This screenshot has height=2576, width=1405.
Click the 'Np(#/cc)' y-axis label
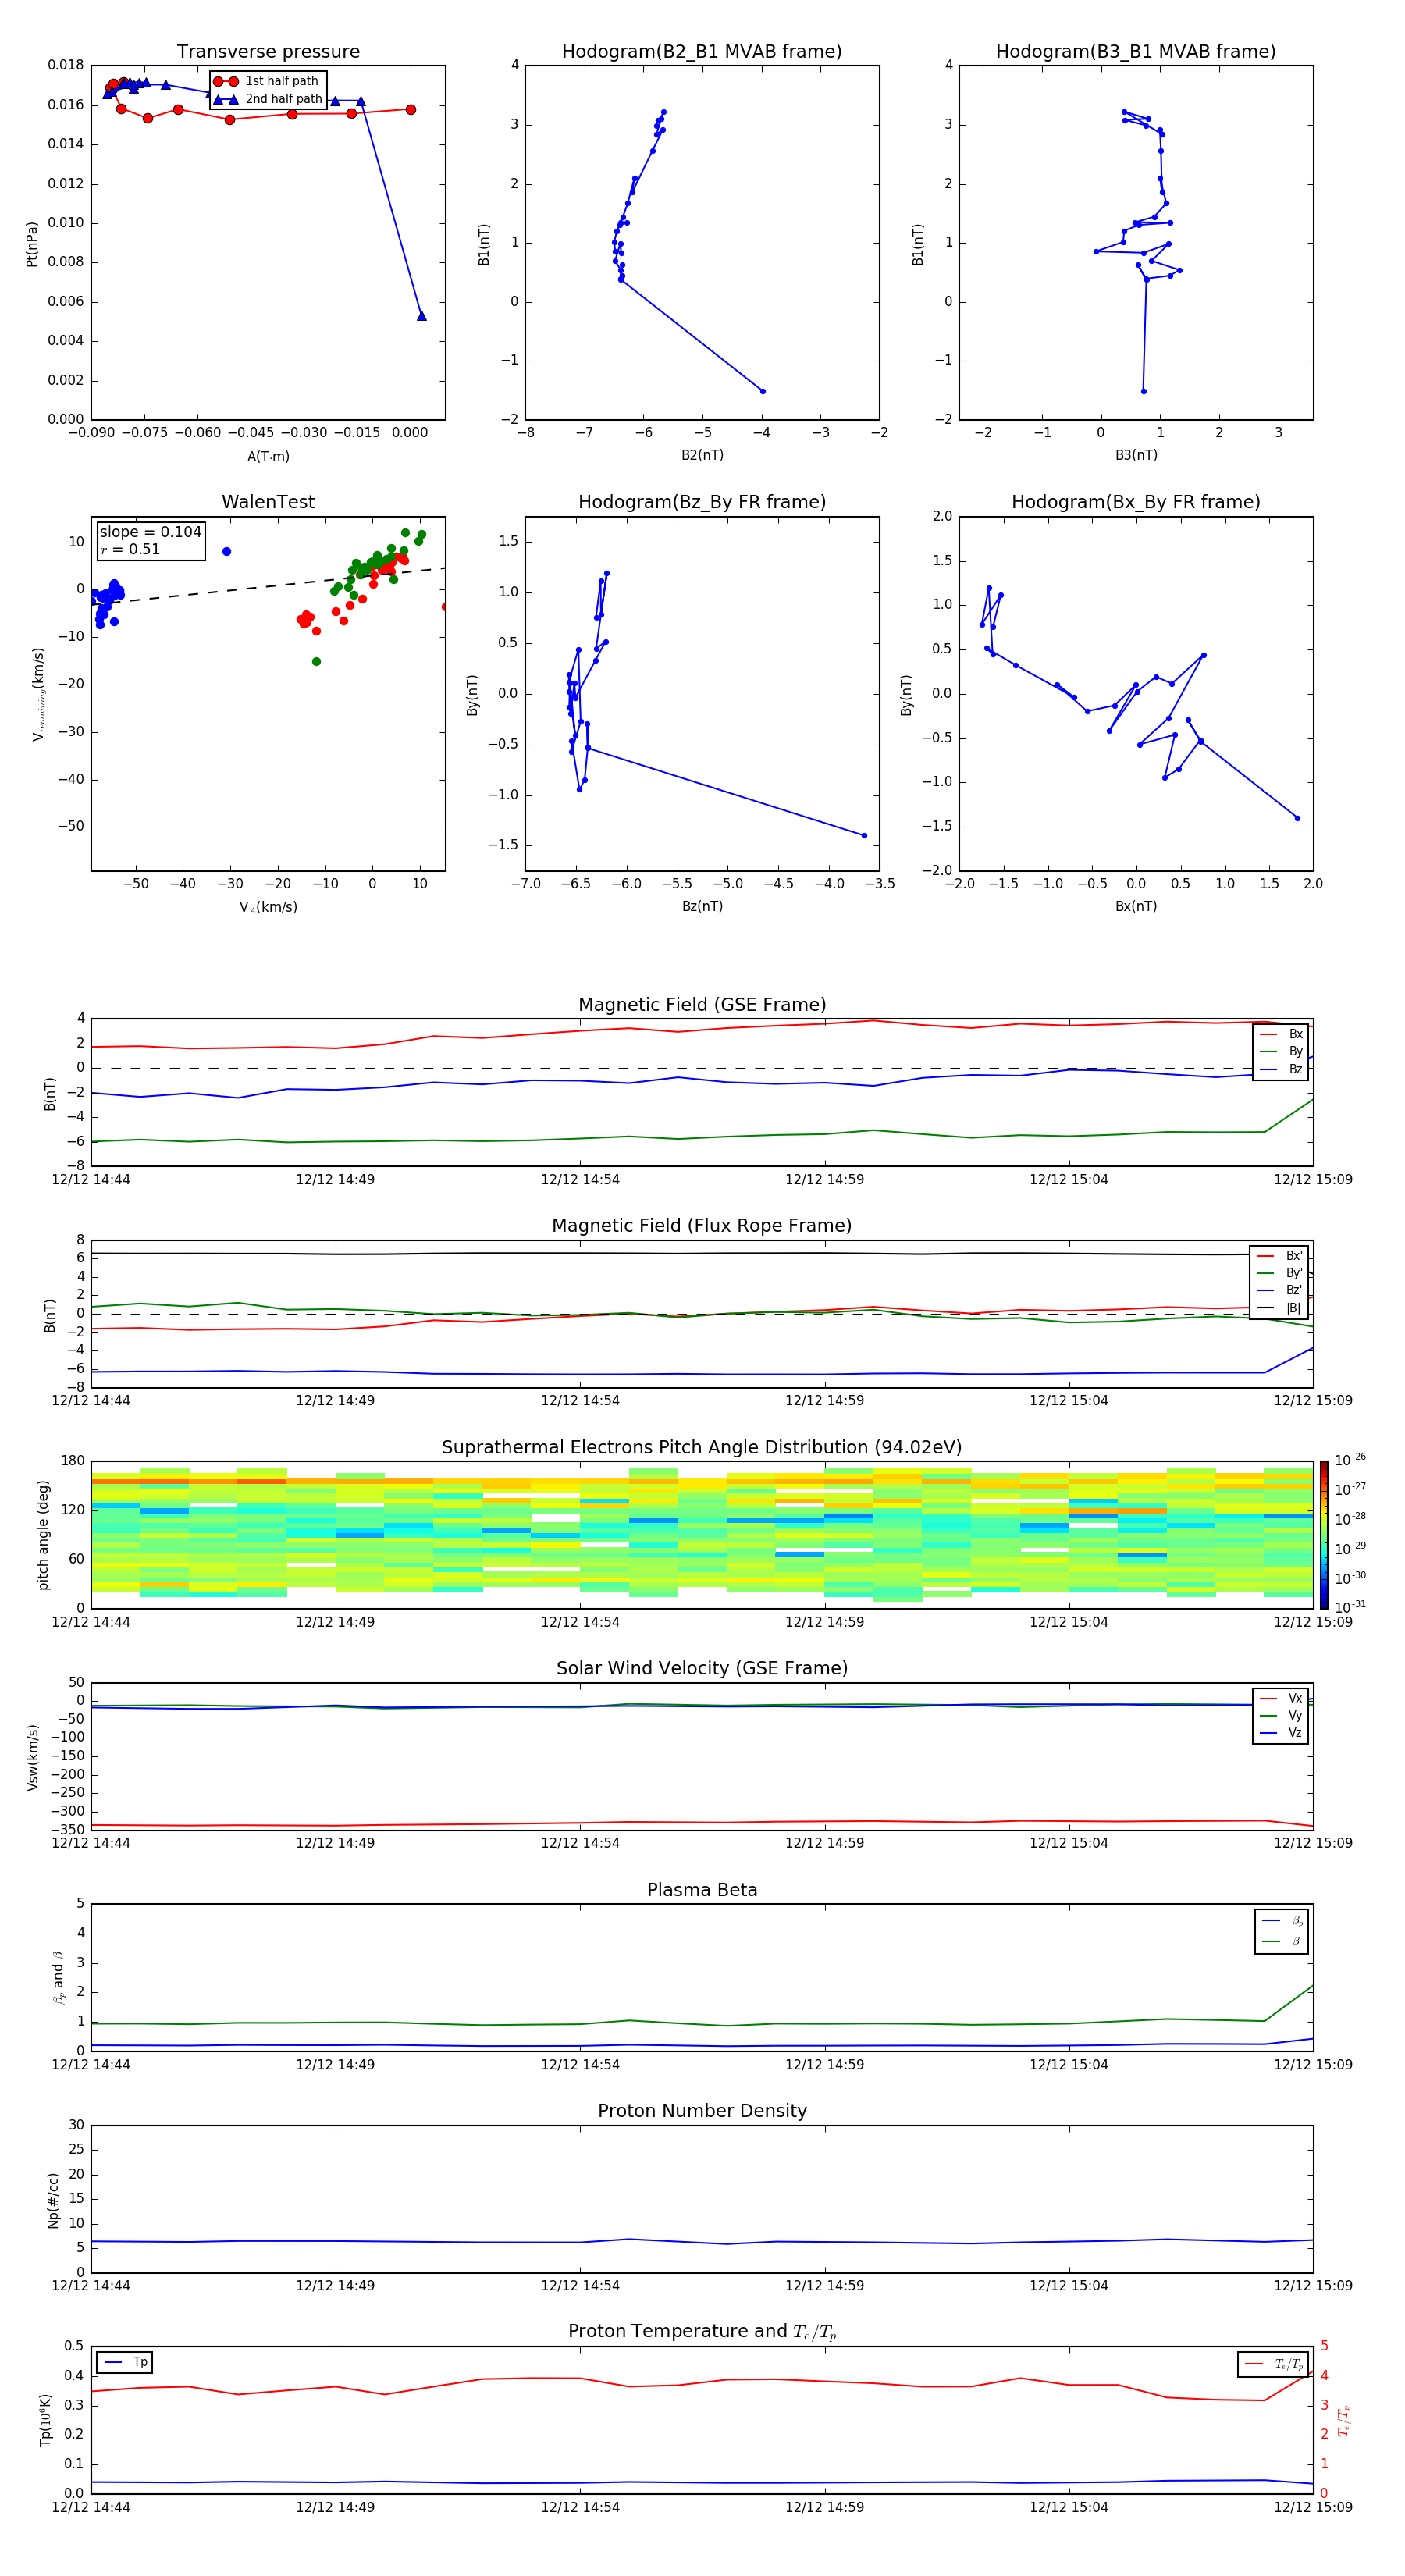pyautogui.click(x=53, y=2199)
